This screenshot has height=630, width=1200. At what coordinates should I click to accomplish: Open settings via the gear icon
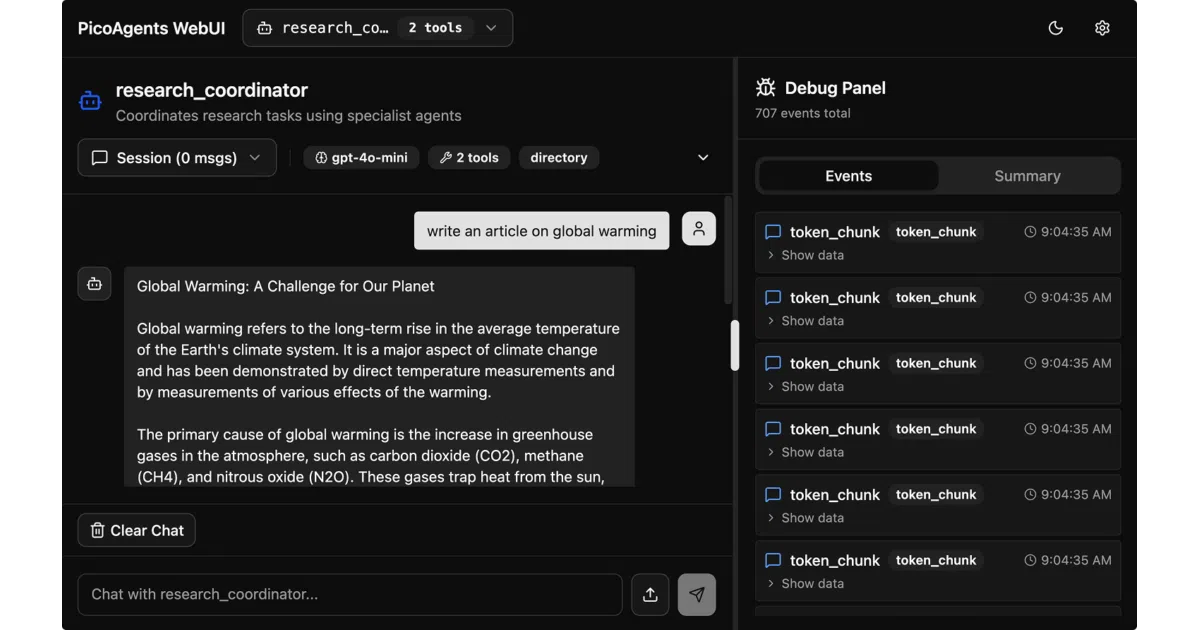[1102, 28]
